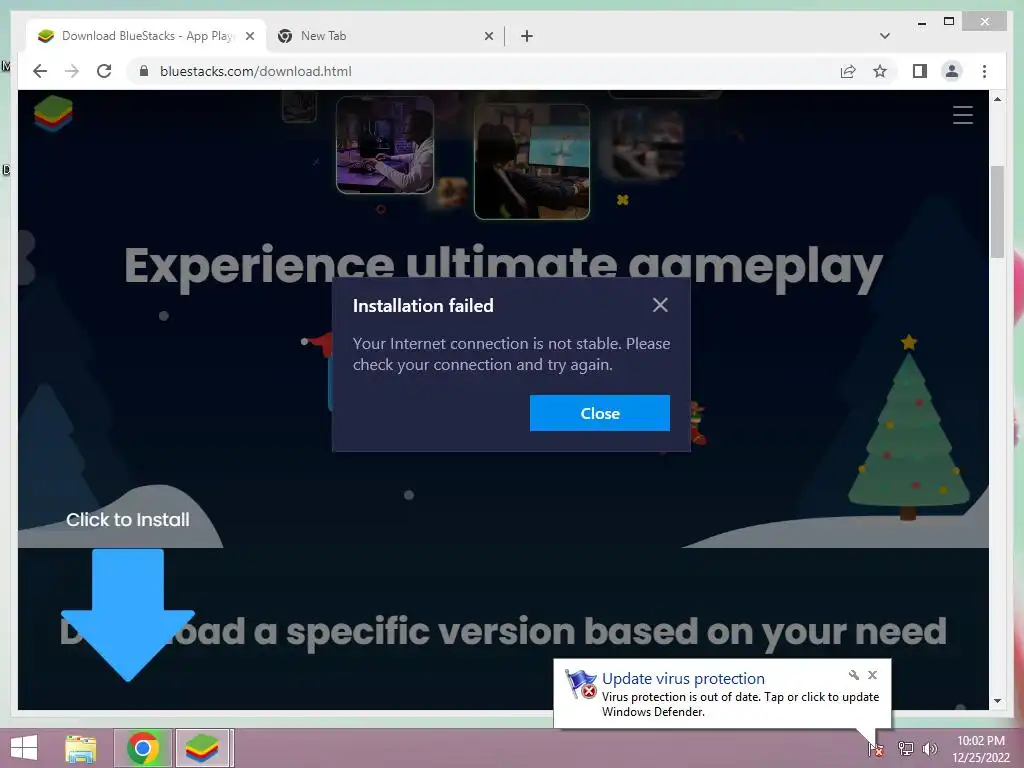Click the padlock site info icon
This screenshot has width=1024, height=768.
(x=144, y=71)
